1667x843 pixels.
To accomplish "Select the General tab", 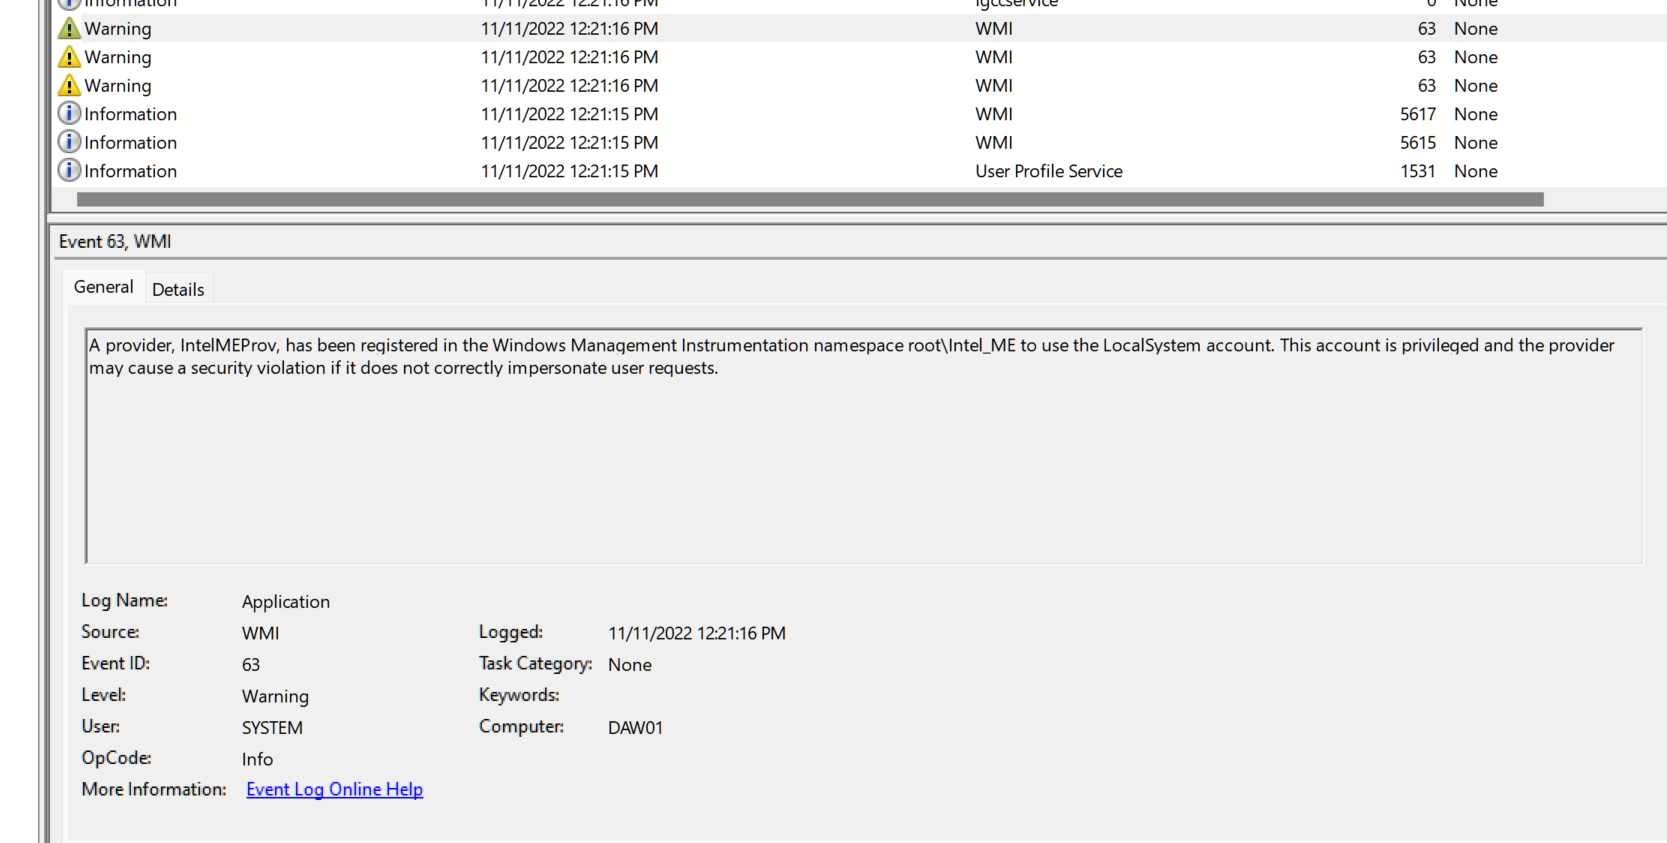I will point(103,287).
